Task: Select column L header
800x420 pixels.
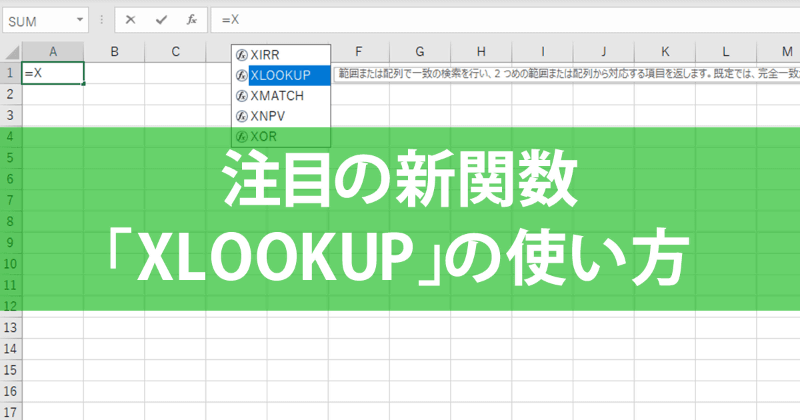Action: (x=726, y=52)
